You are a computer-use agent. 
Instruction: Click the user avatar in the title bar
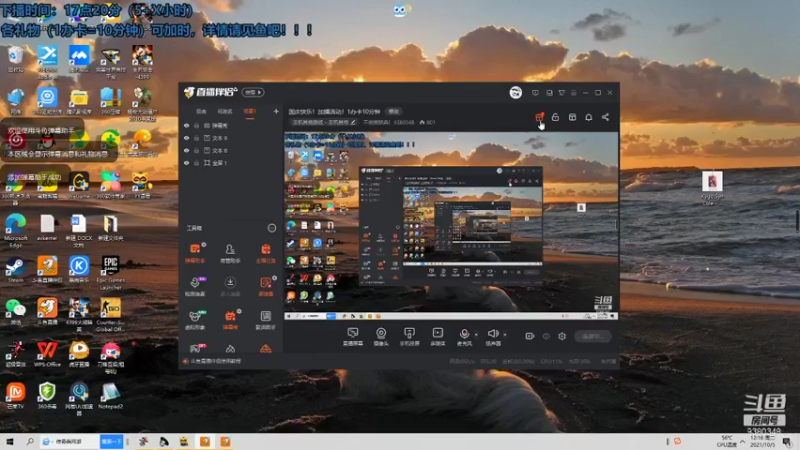click(515, 92)
